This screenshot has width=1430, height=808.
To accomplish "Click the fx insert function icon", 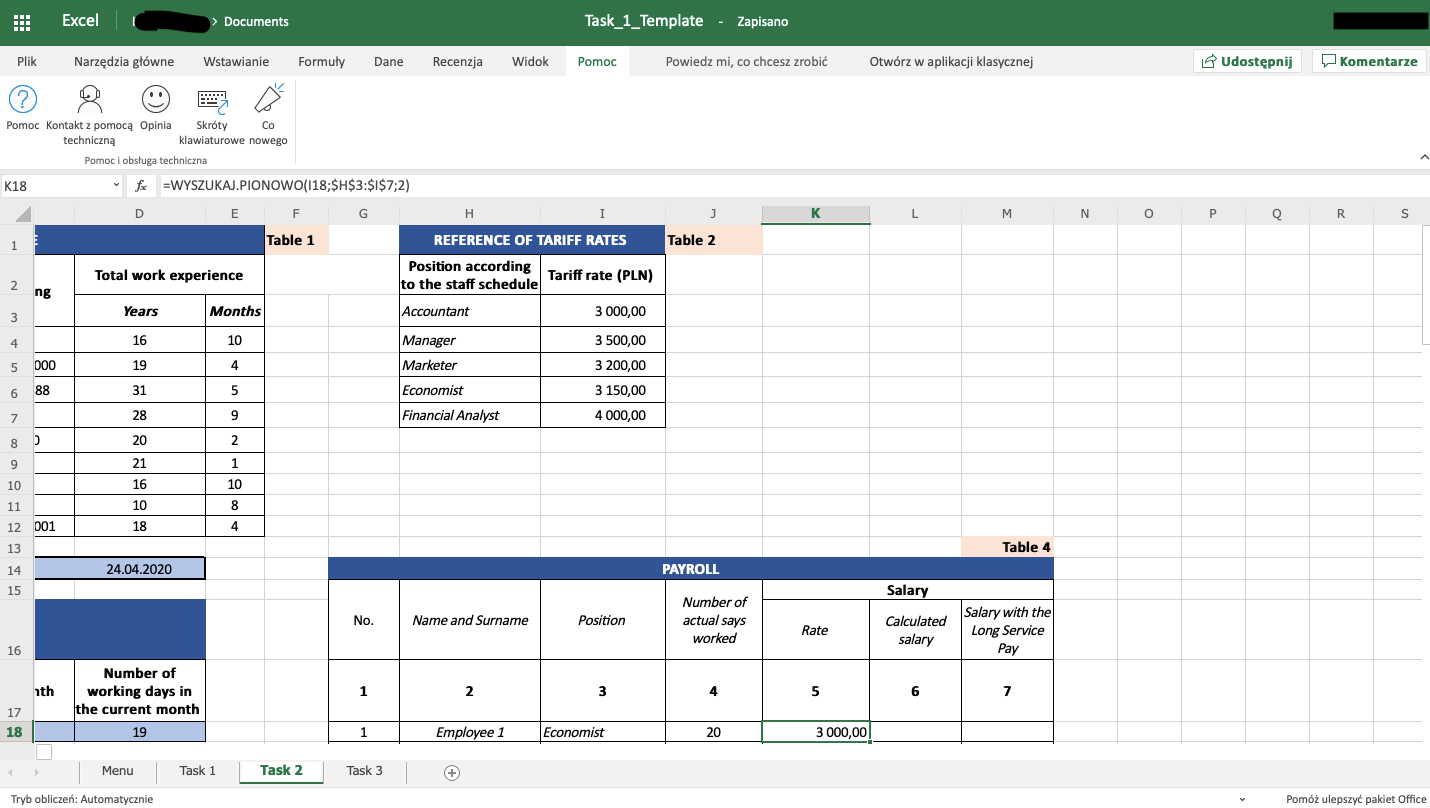I will (x=140, y=185).
